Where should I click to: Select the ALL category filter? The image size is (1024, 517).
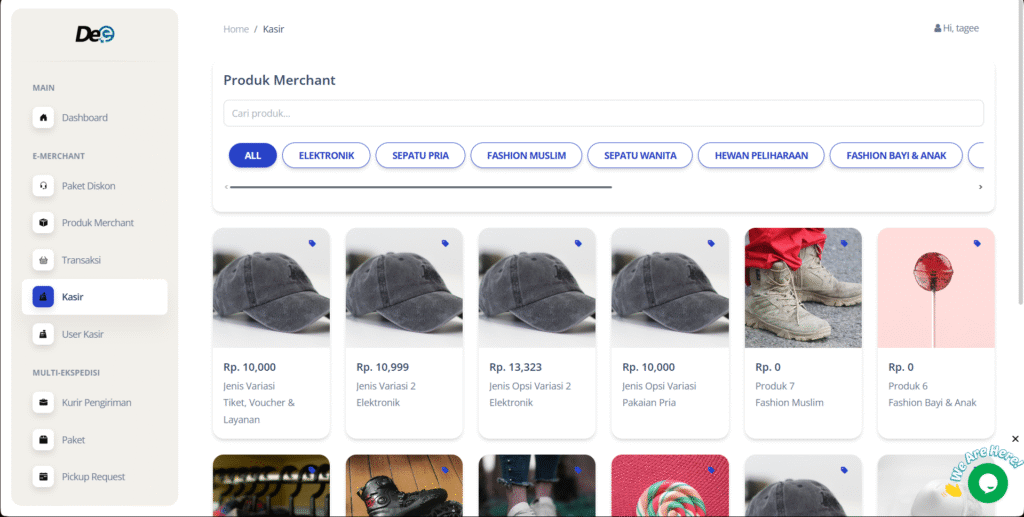pyautogui.click(x=252, y=156)
